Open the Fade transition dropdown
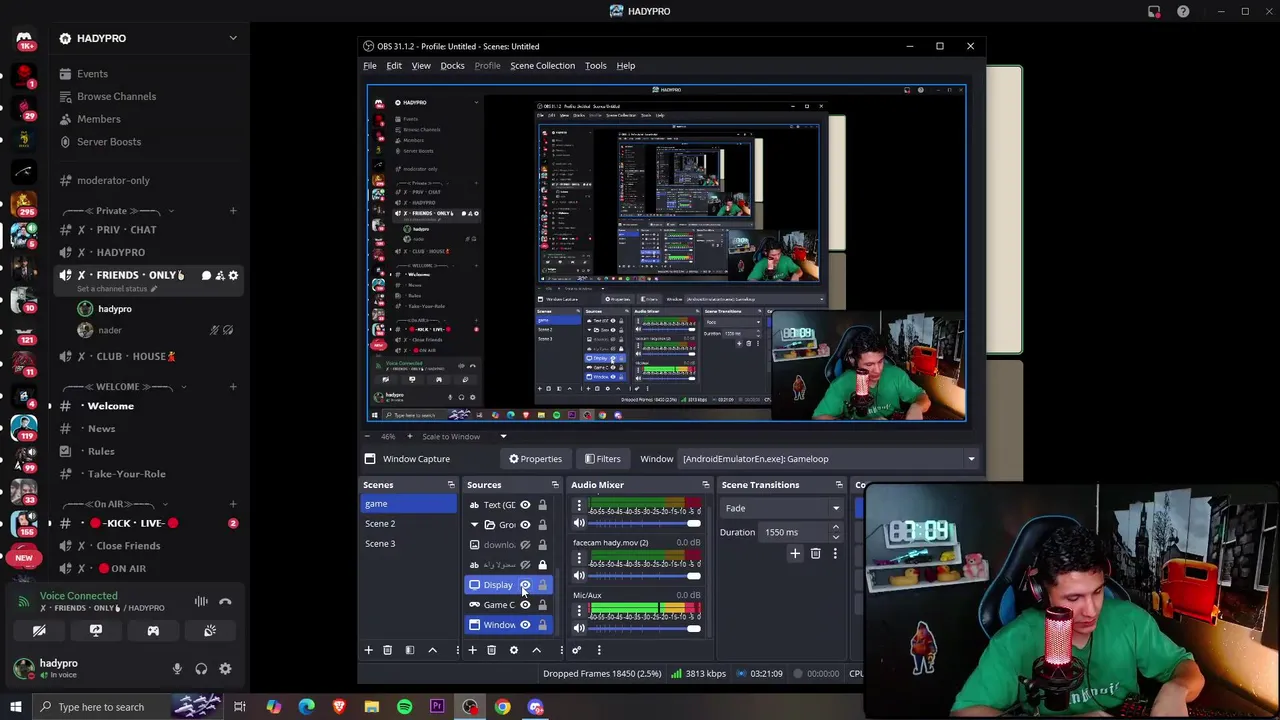The width and height of the screenshot is (1280, 720). [781, 508]
